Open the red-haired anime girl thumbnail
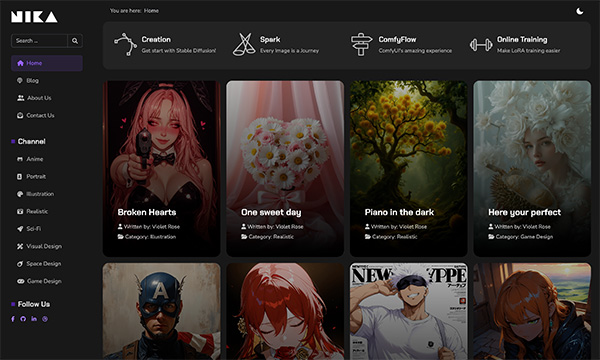Screen dimensions: 600x360 coord(285,311)
